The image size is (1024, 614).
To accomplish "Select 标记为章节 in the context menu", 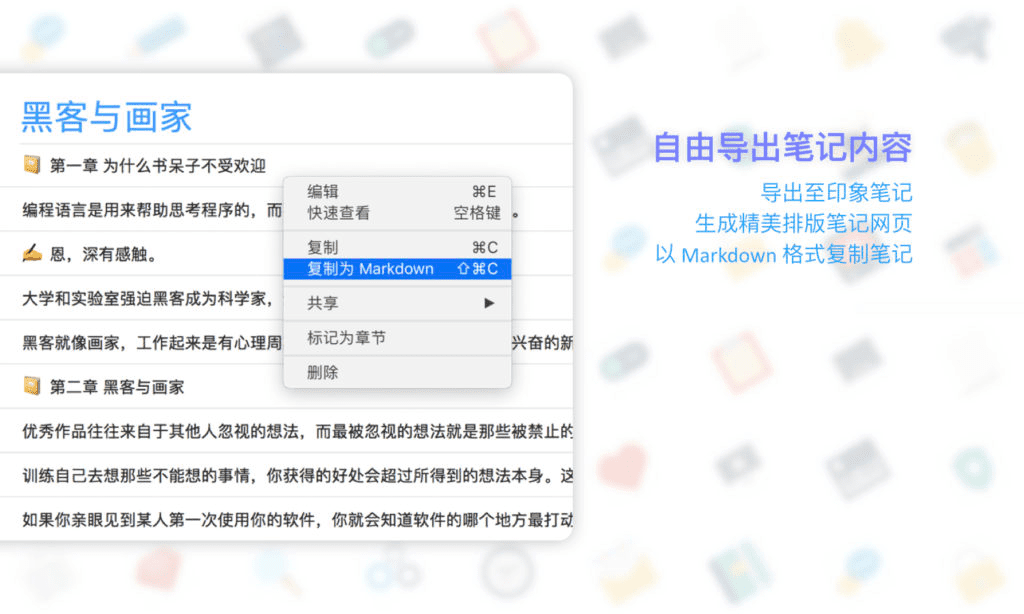I will pyautogui.click(x=346, y=338).
